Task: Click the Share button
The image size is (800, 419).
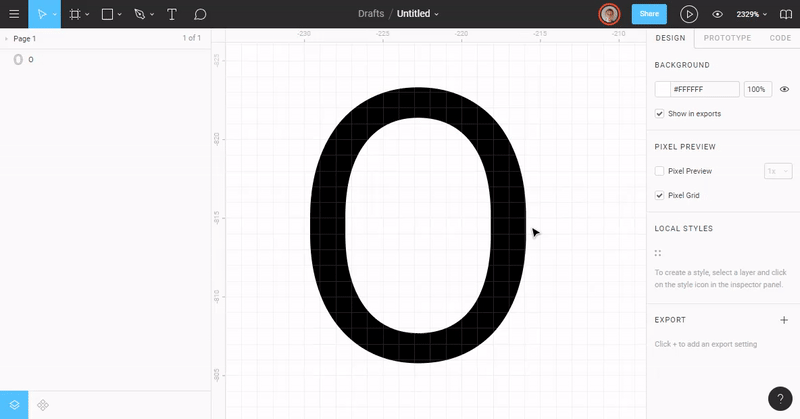Action: point(649,14)
